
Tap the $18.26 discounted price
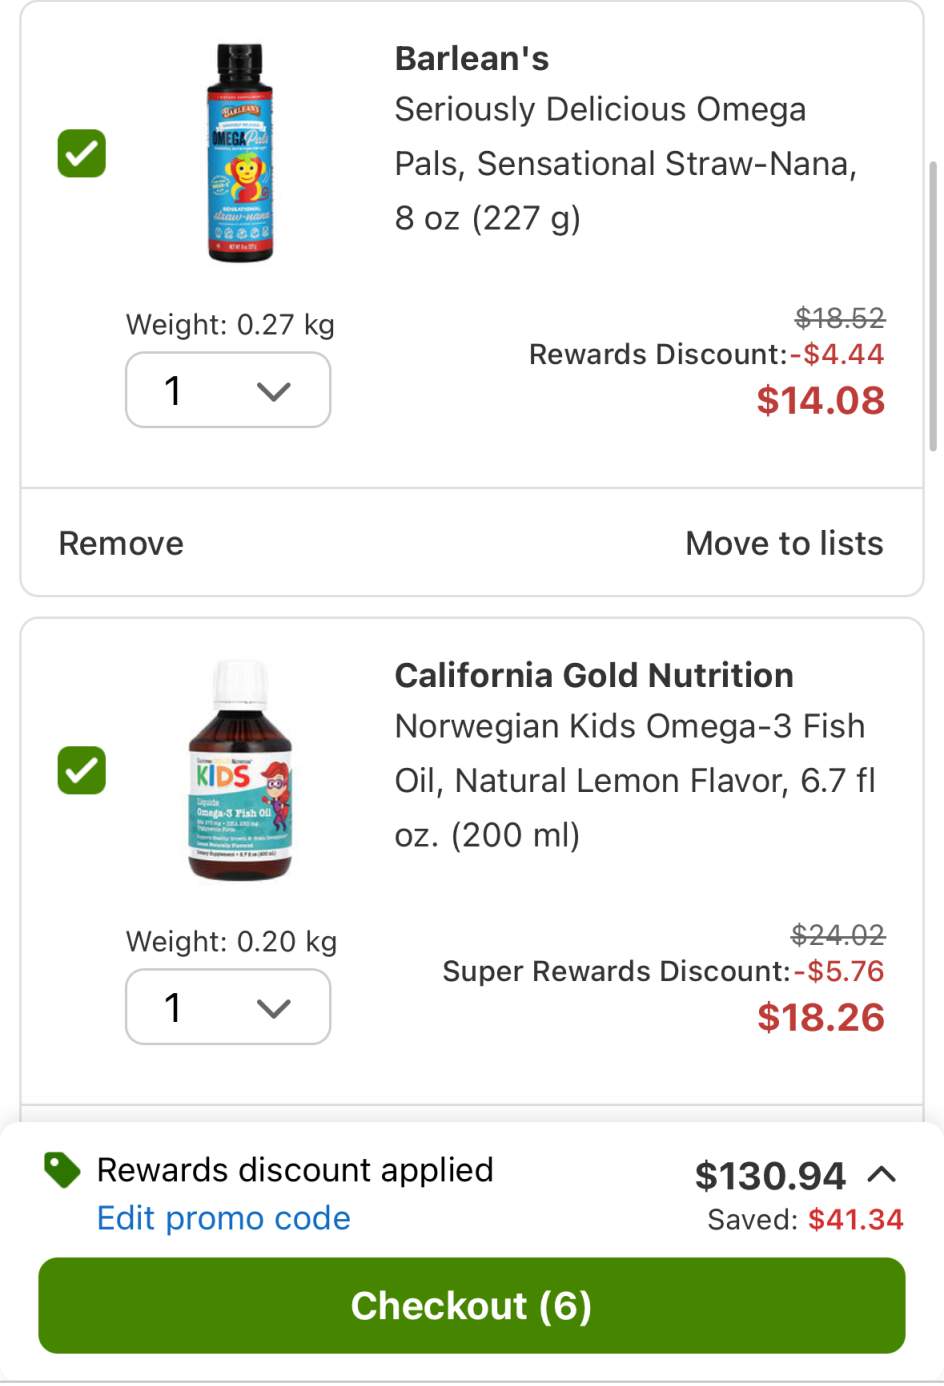click(820, 1018)
